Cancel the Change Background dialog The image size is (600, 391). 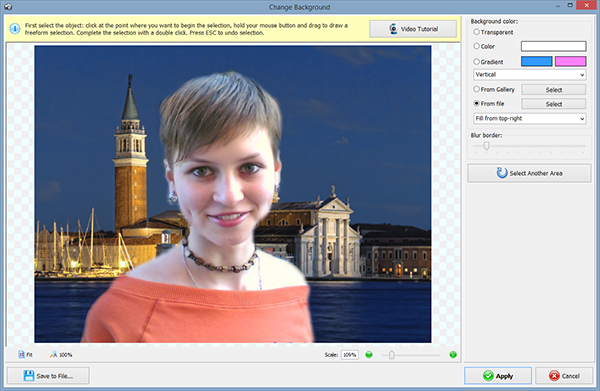(x=564, y=376)
